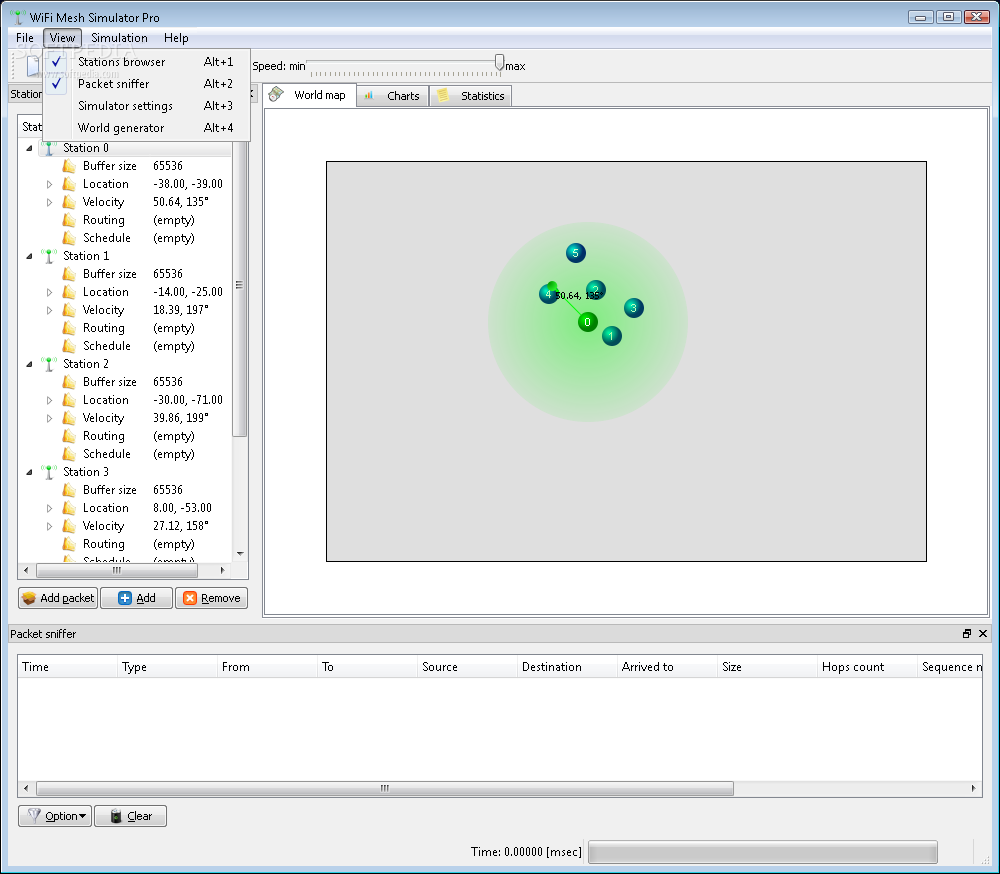This screenshot has width=1000, height=874.
Task: Click the Station 3 antenna icon
Action: 48,472
